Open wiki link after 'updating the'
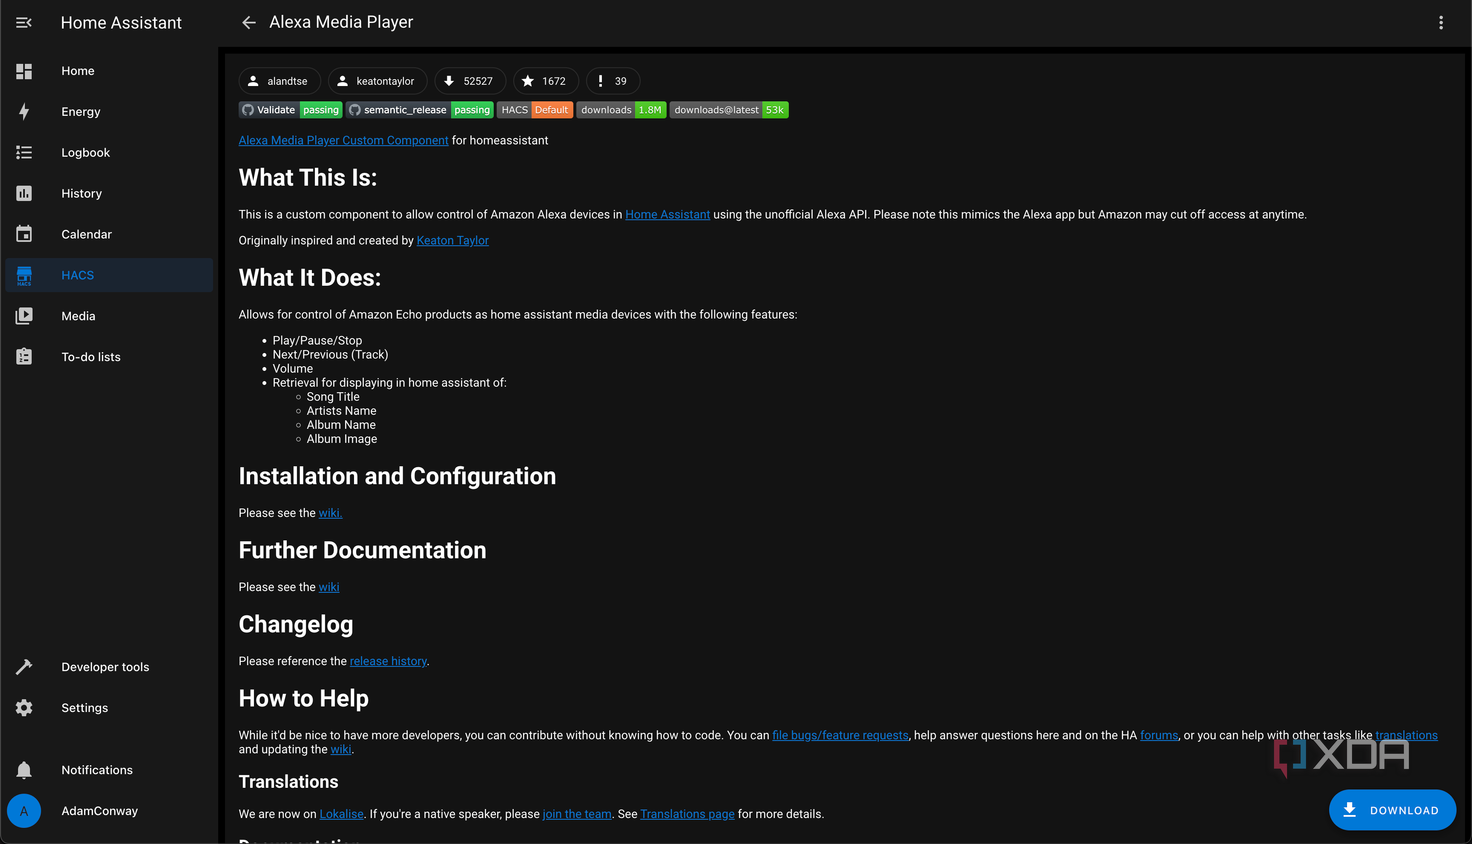Screen dimensions: 1472x844 [x=341, y=749]
